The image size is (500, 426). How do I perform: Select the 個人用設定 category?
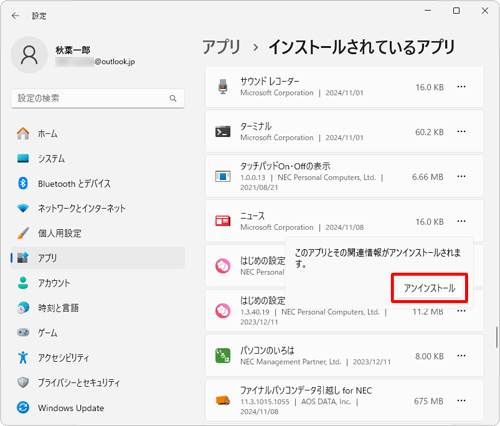98,233
